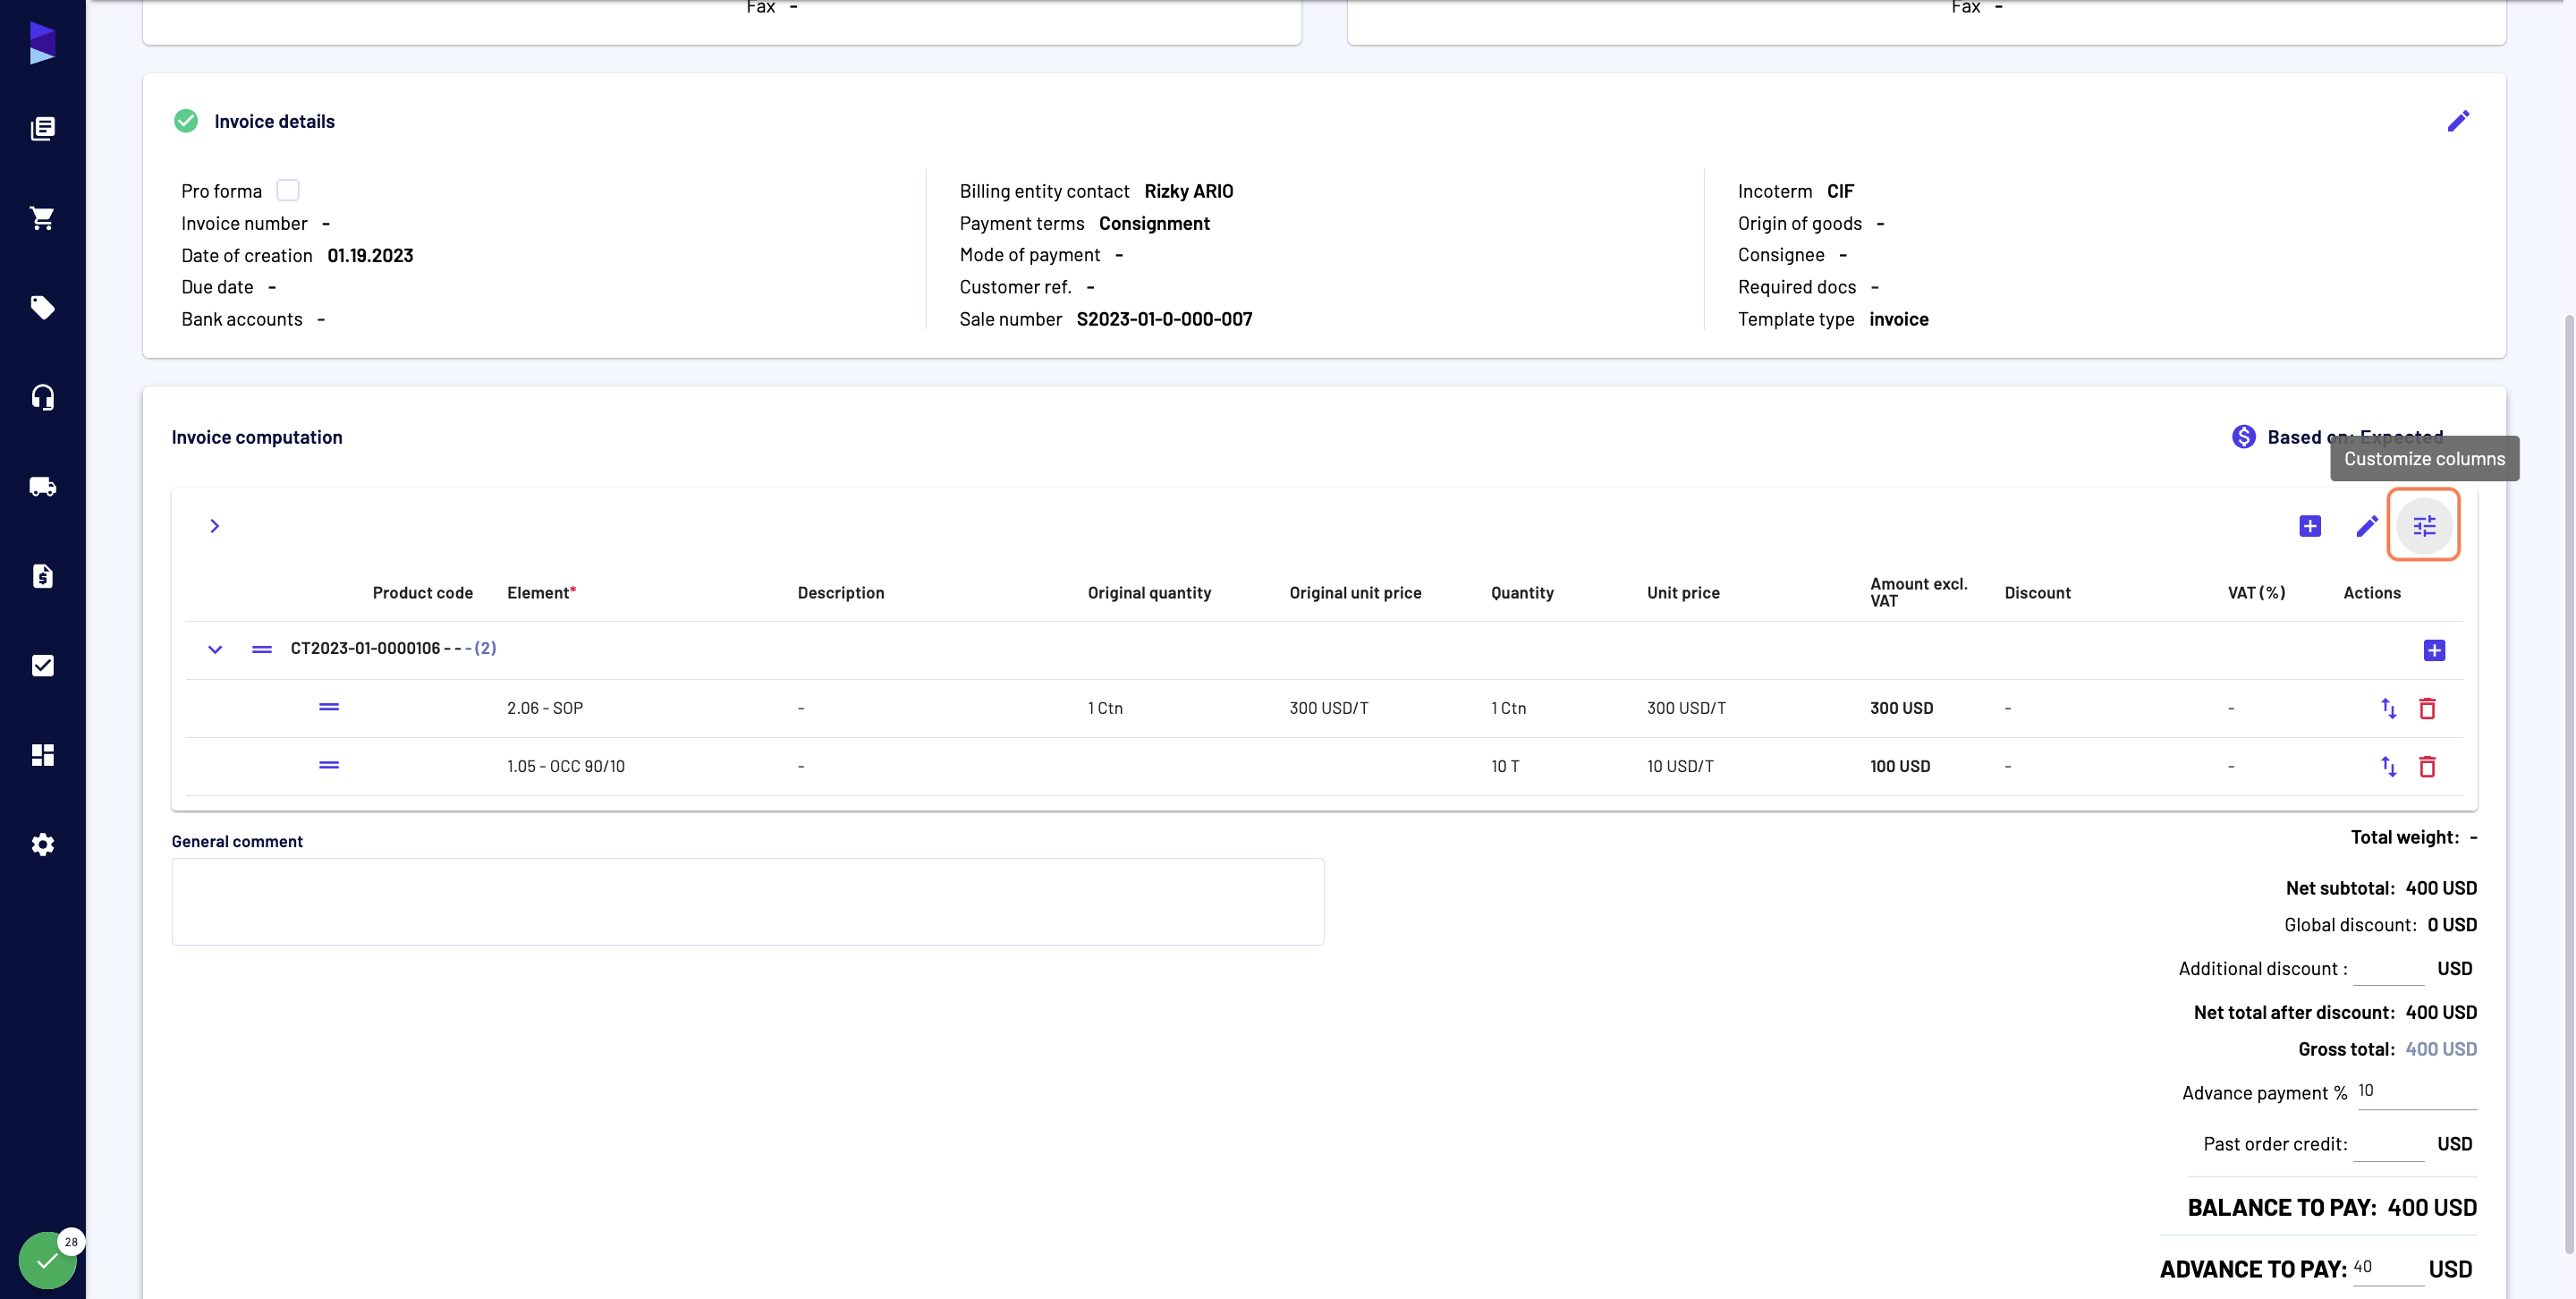The width and height of the screenshot is (2576, 1299).
Task: Click the vertical page scrollbar
Action: tap(2567, 783)
